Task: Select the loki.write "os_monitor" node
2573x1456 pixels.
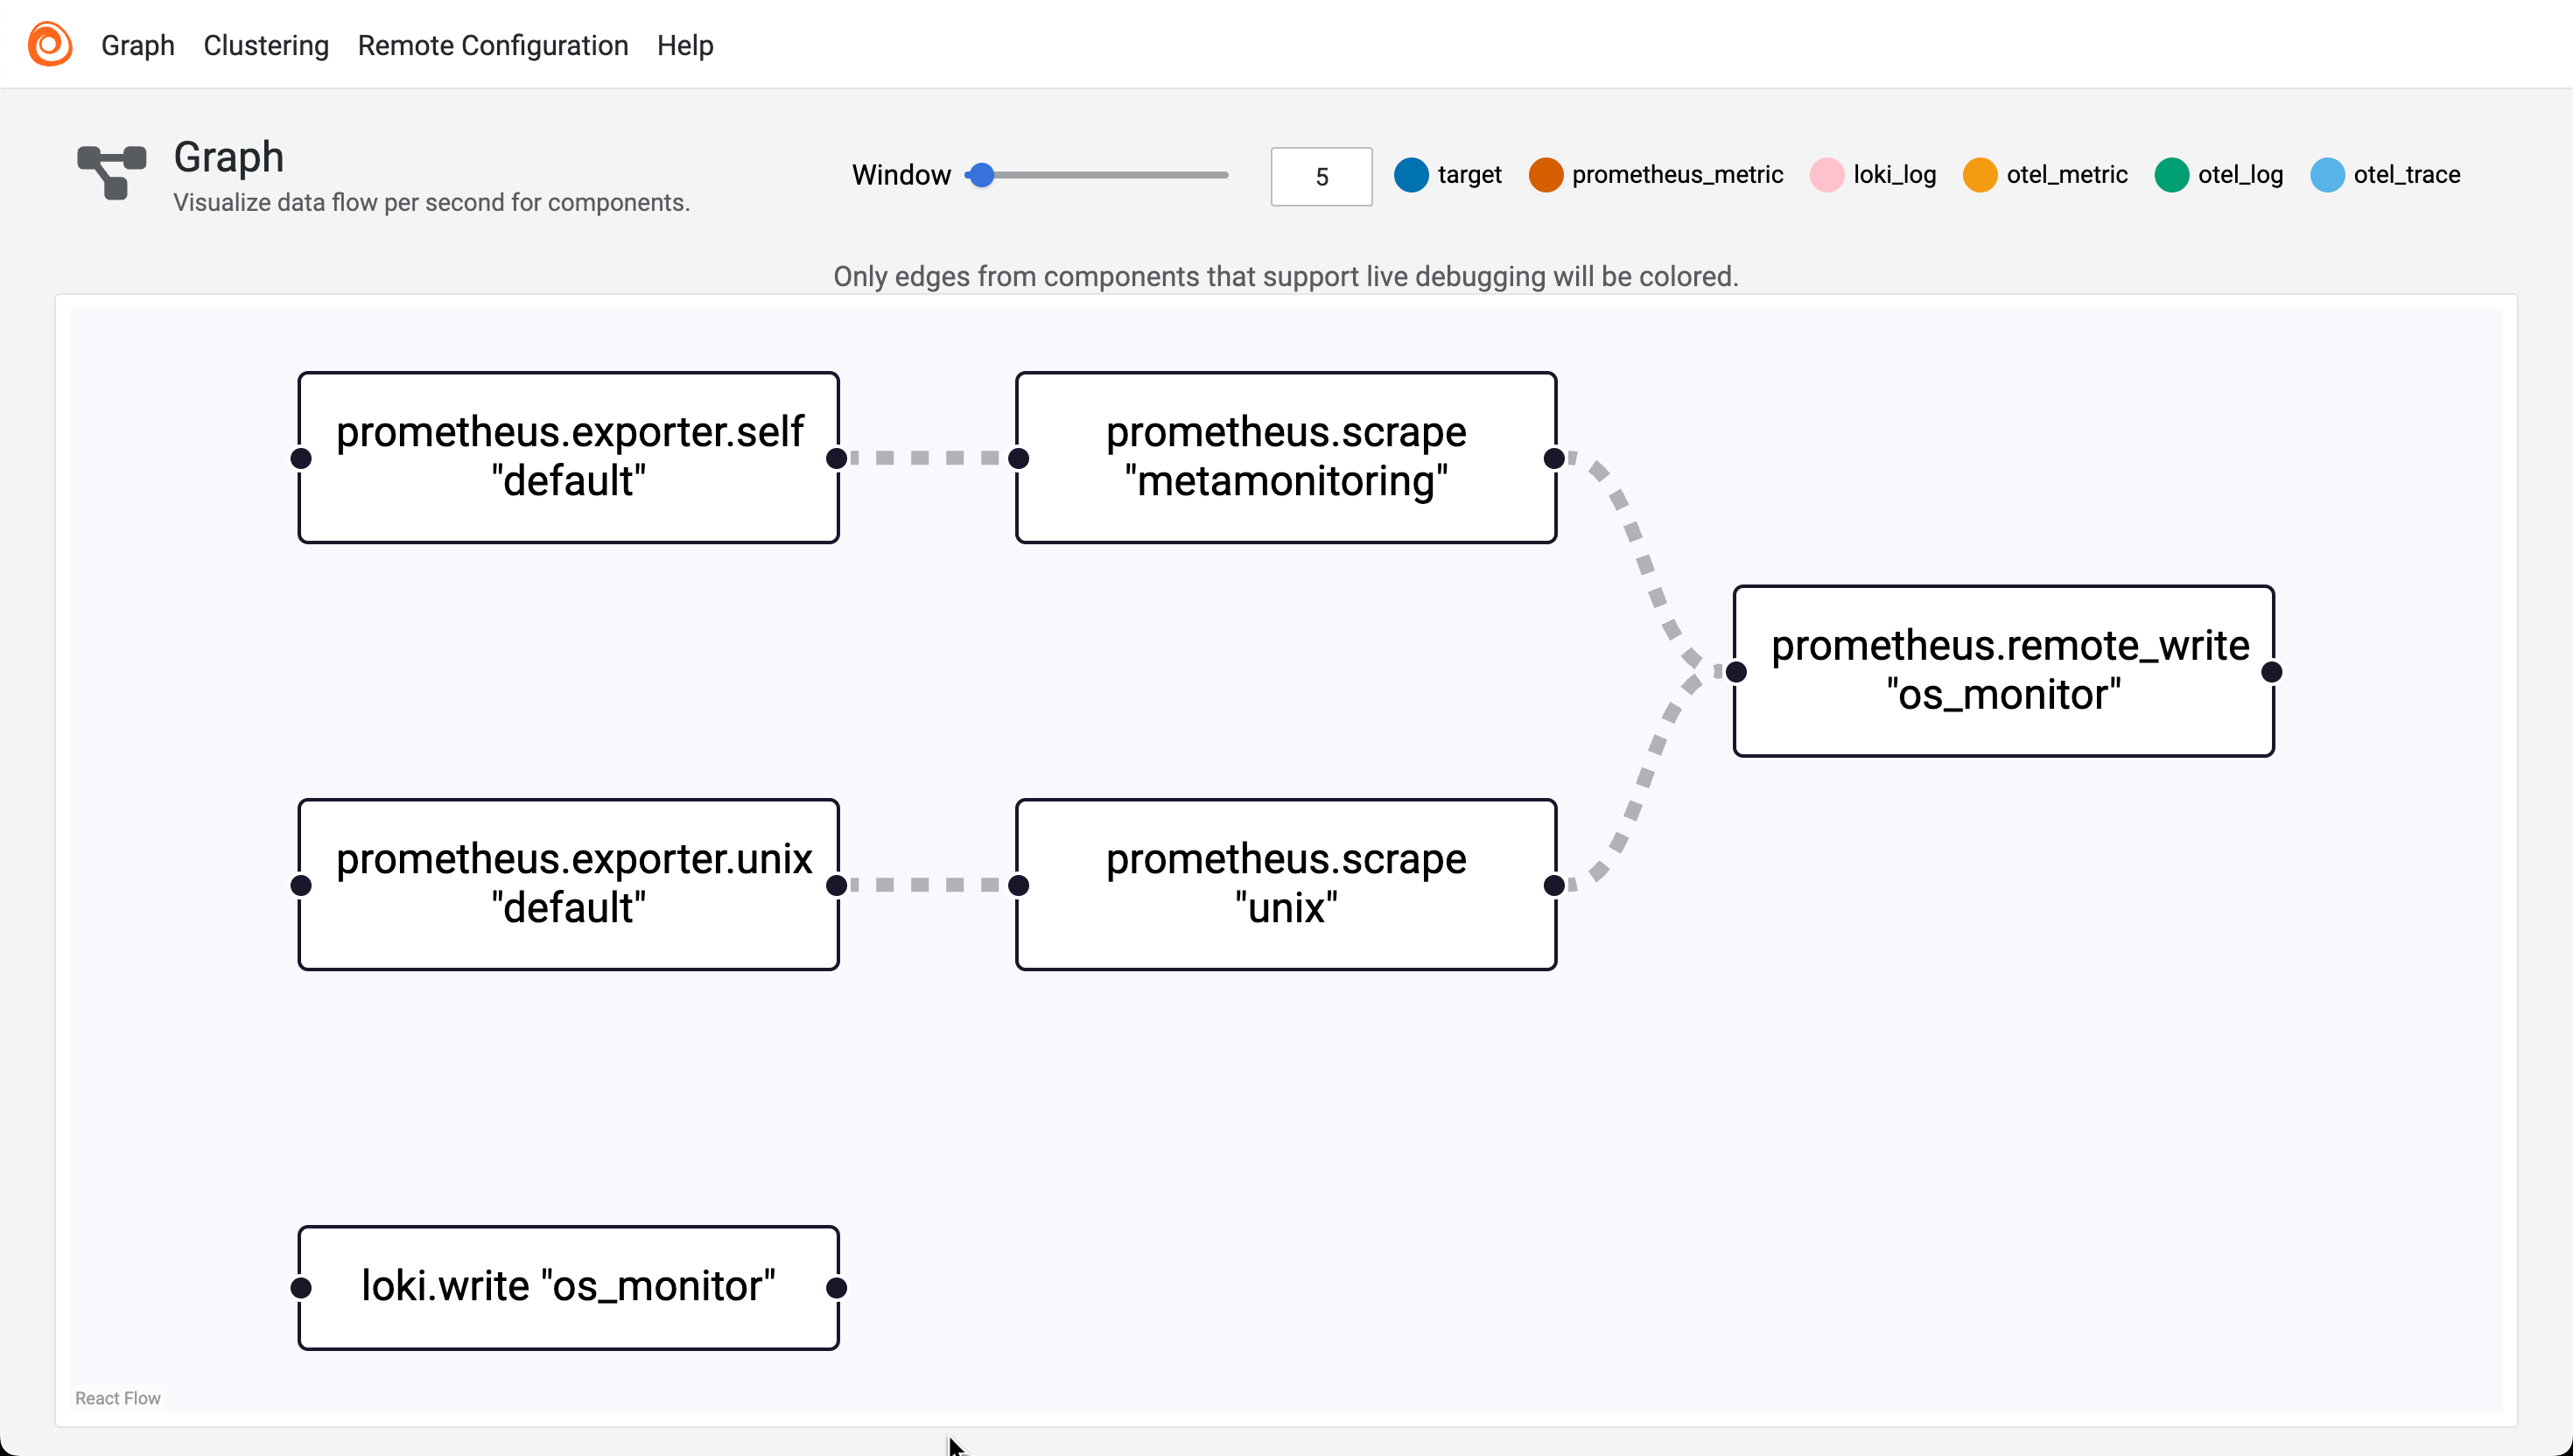Action: (568, 1287)
